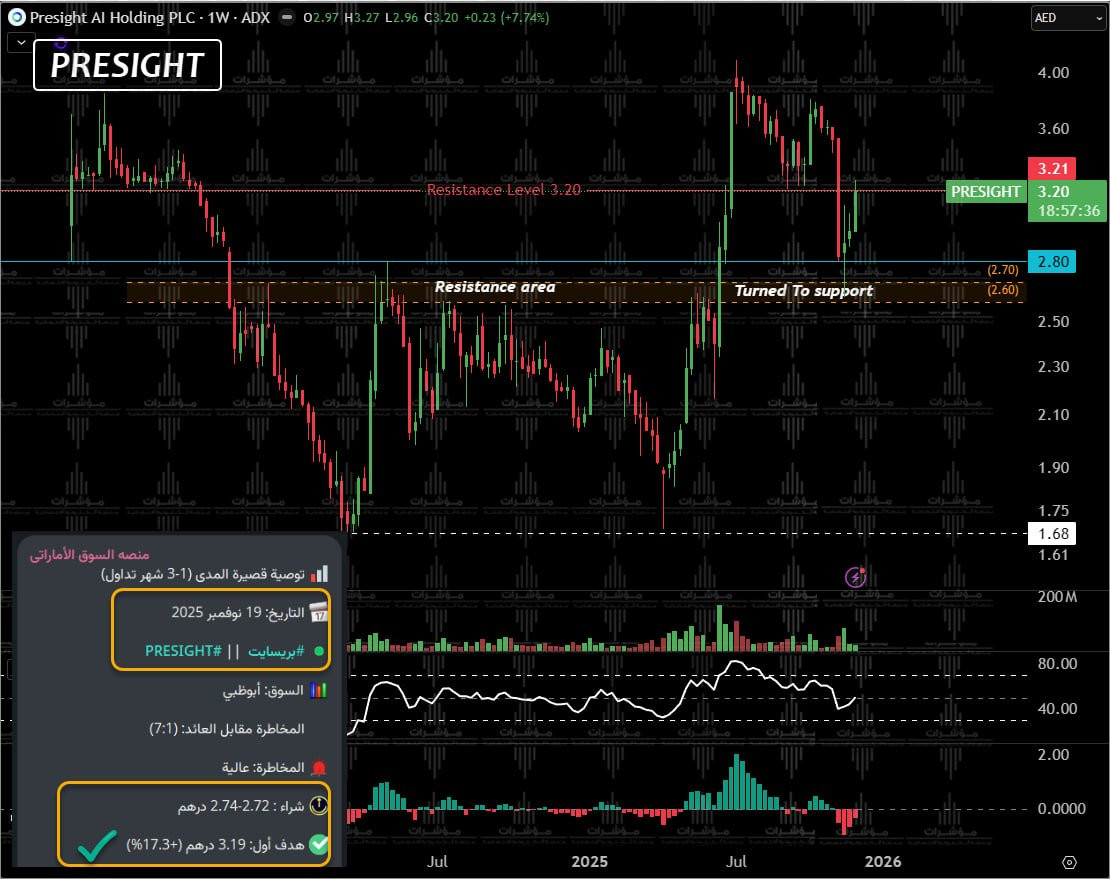Image resolution: width=1110 pixels, height=879 pixels.
Task: Click the clock icon beside شراء line
Action: pyautogui.click(x=319, y=806)
